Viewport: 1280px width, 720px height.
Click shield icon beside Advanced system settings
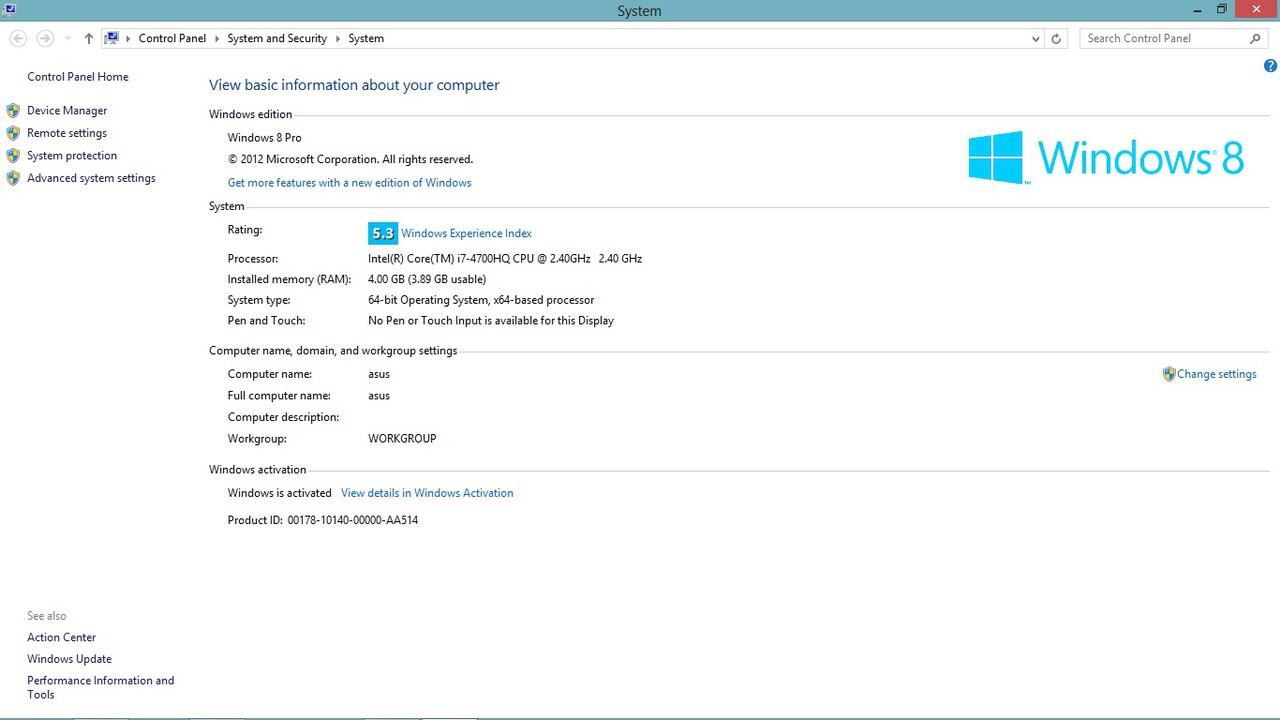[x=13, y=178]
